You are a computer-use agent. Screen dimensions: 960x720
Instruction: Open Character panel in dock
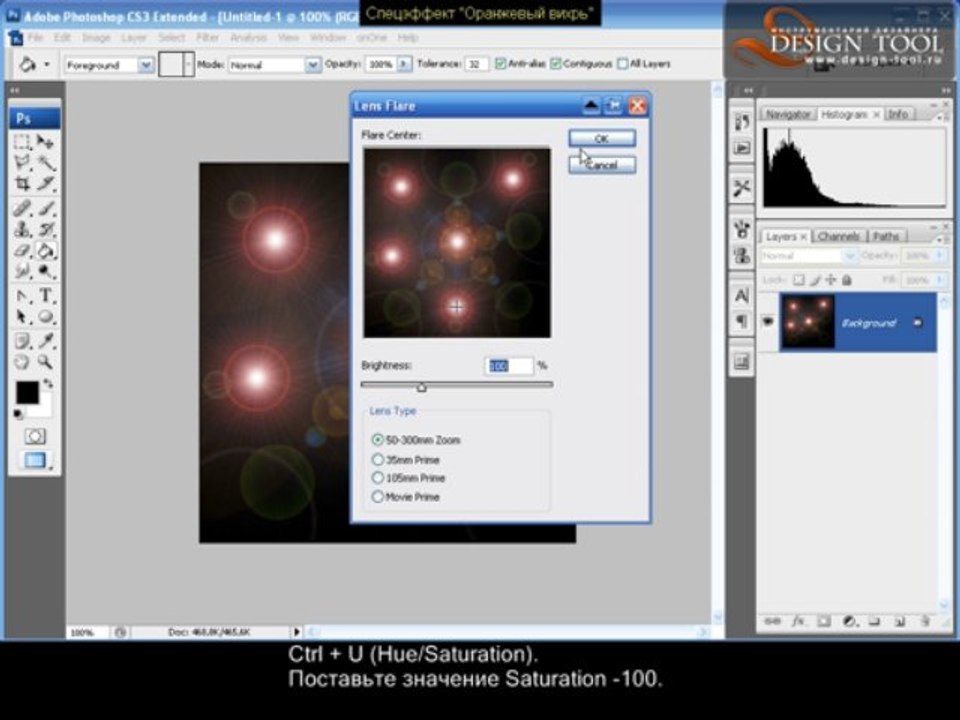(741, 296)
